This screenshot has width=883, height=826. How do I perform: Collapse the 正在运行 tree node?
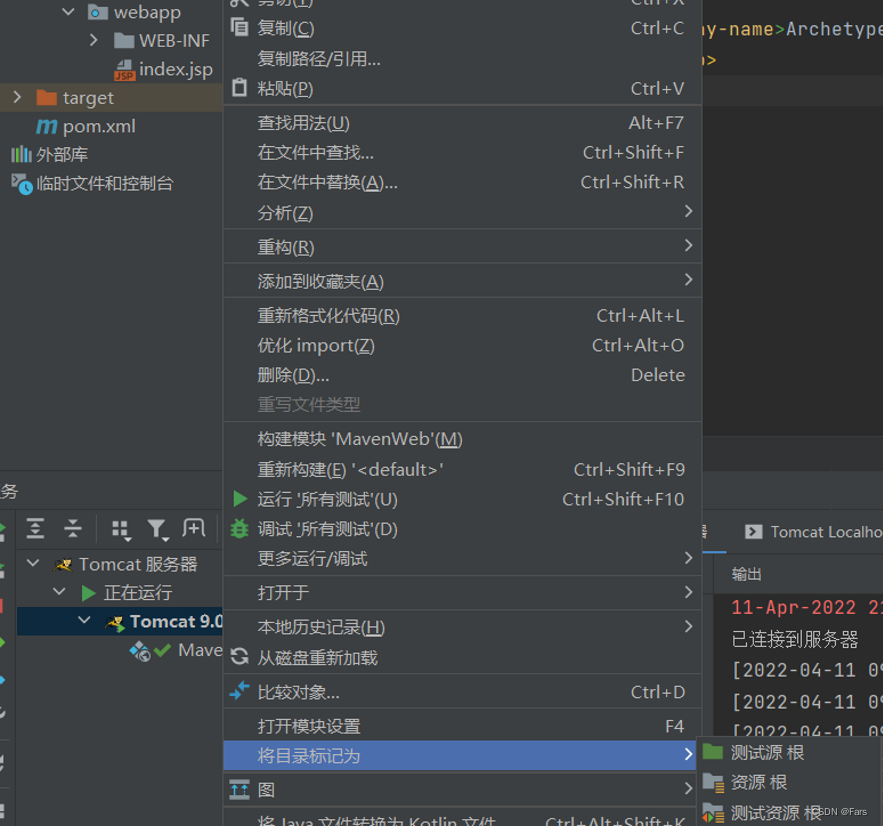point(59,591)
